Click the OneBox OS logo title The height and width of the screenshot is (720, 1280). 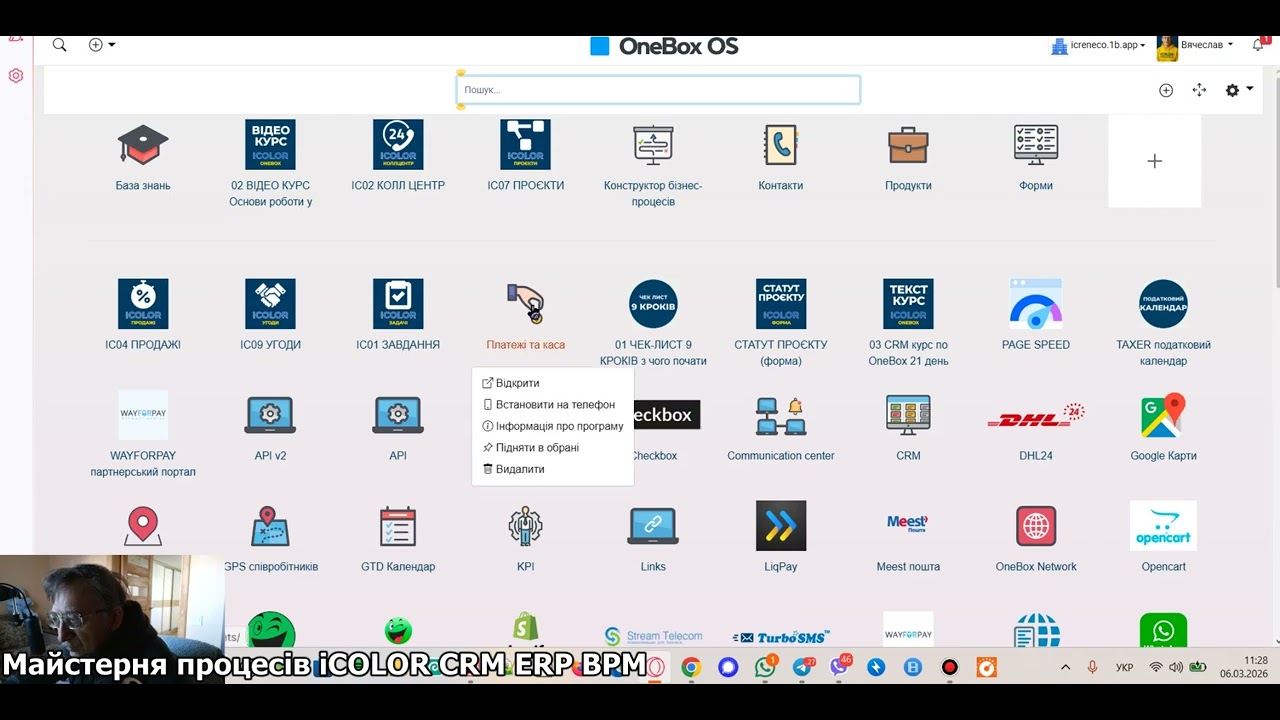coord(664,46)
